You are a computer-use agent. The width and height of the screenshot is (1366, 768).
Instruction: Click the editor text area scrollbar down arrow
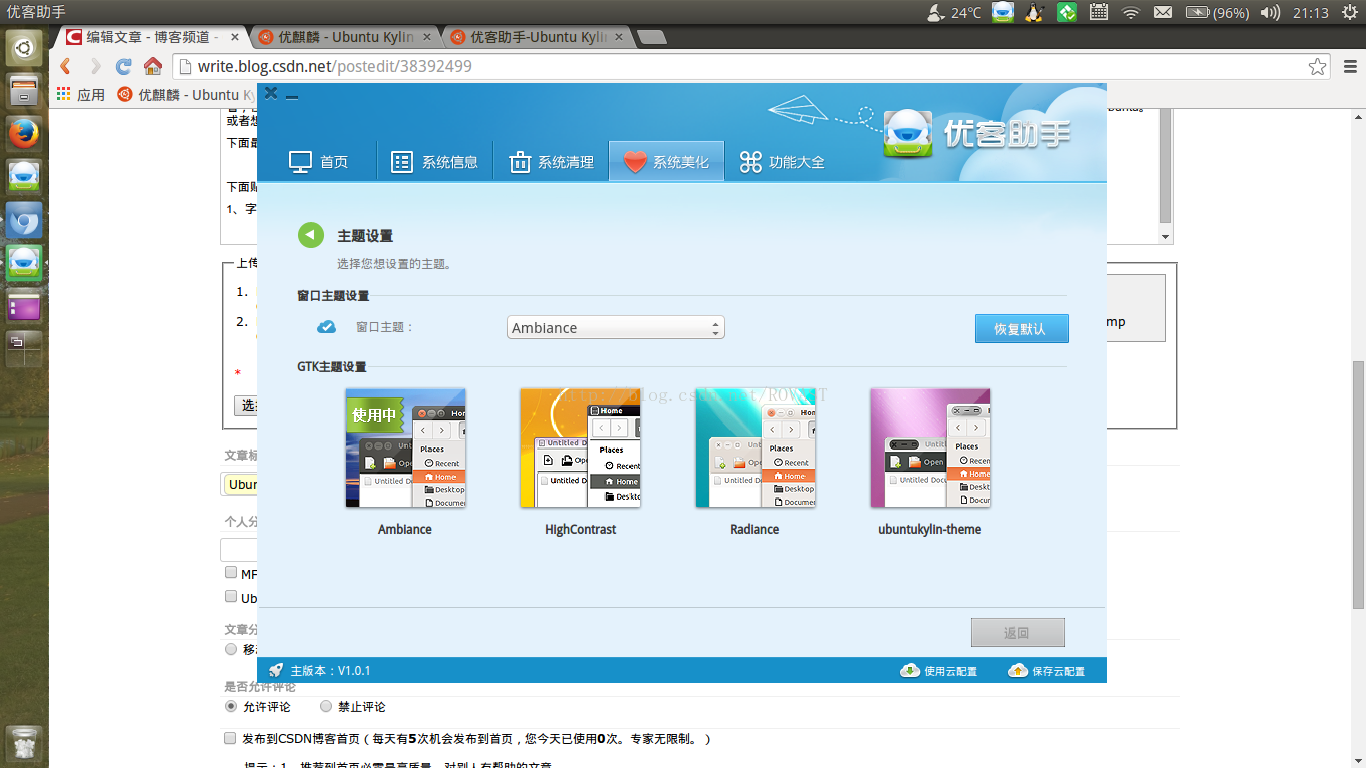coord(1165,237)
